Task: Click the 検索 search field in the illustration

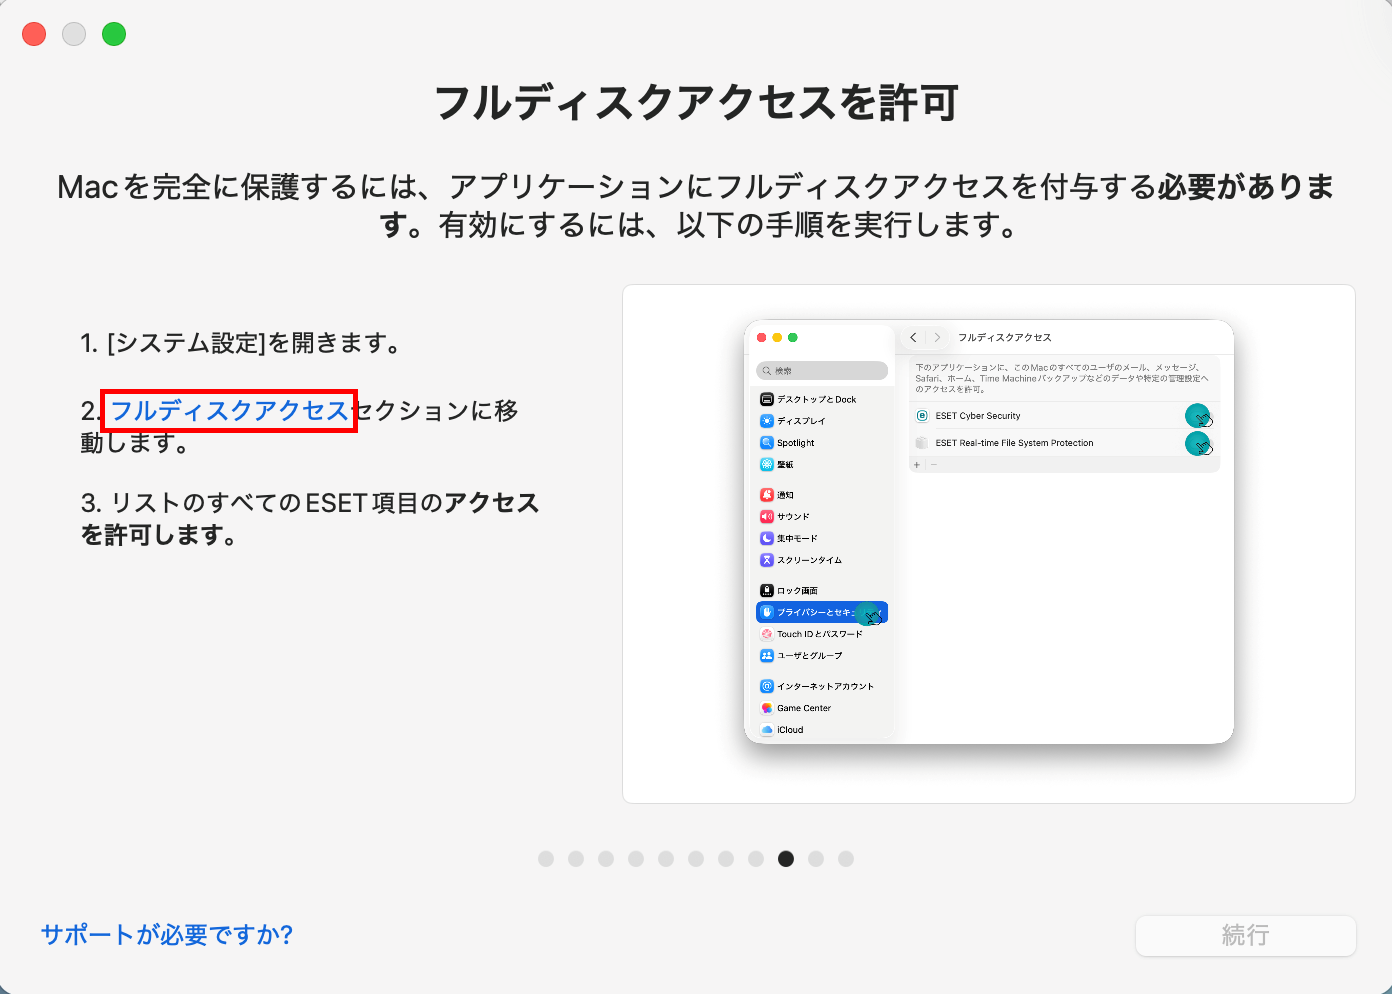Action: coord(822,370)
